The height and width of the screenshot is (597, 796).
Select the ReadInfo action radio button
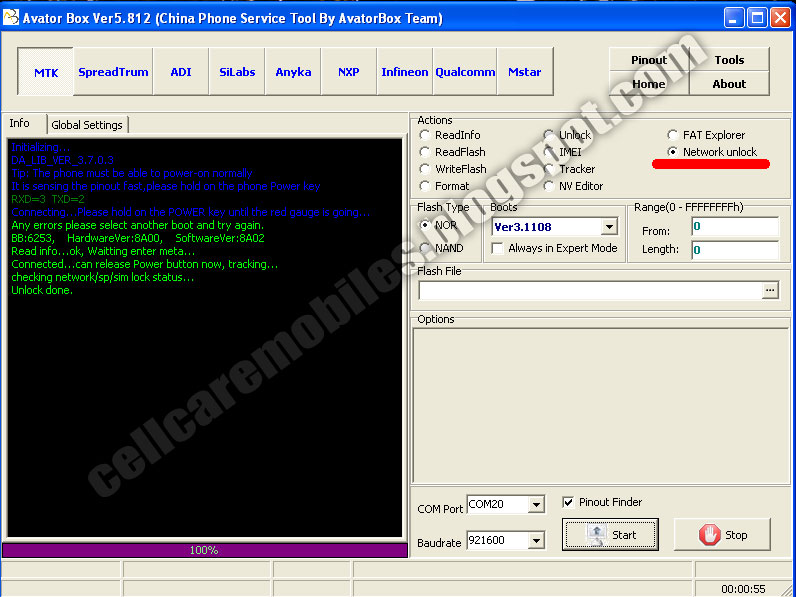[x=424, y=135]
